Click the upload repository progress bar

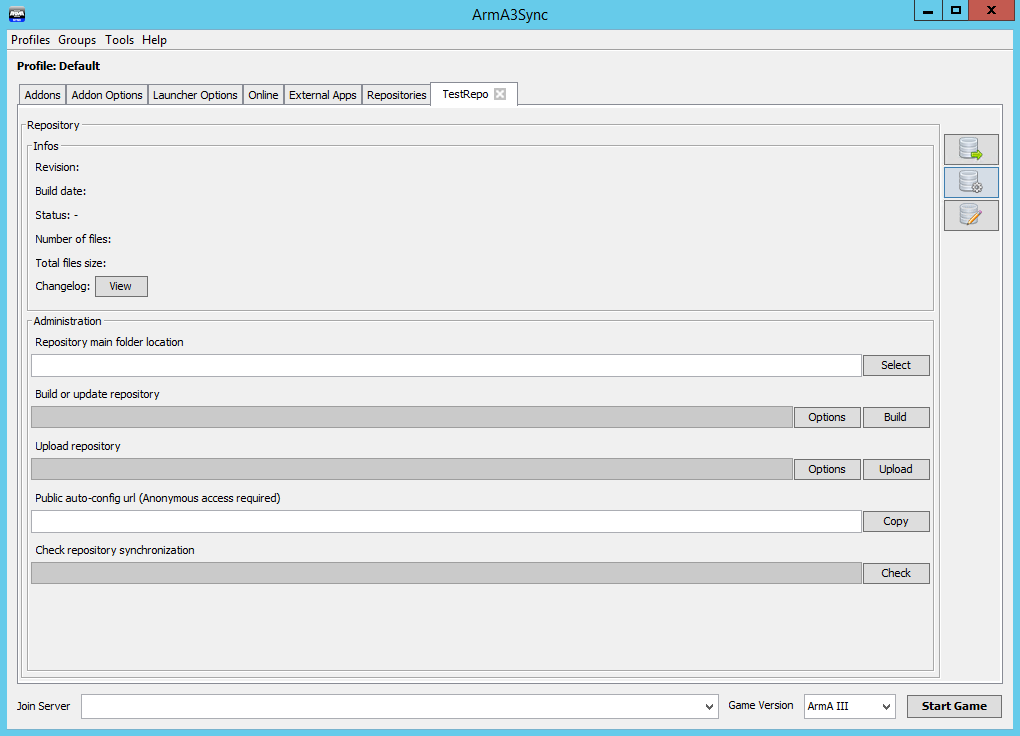[412, 469]
